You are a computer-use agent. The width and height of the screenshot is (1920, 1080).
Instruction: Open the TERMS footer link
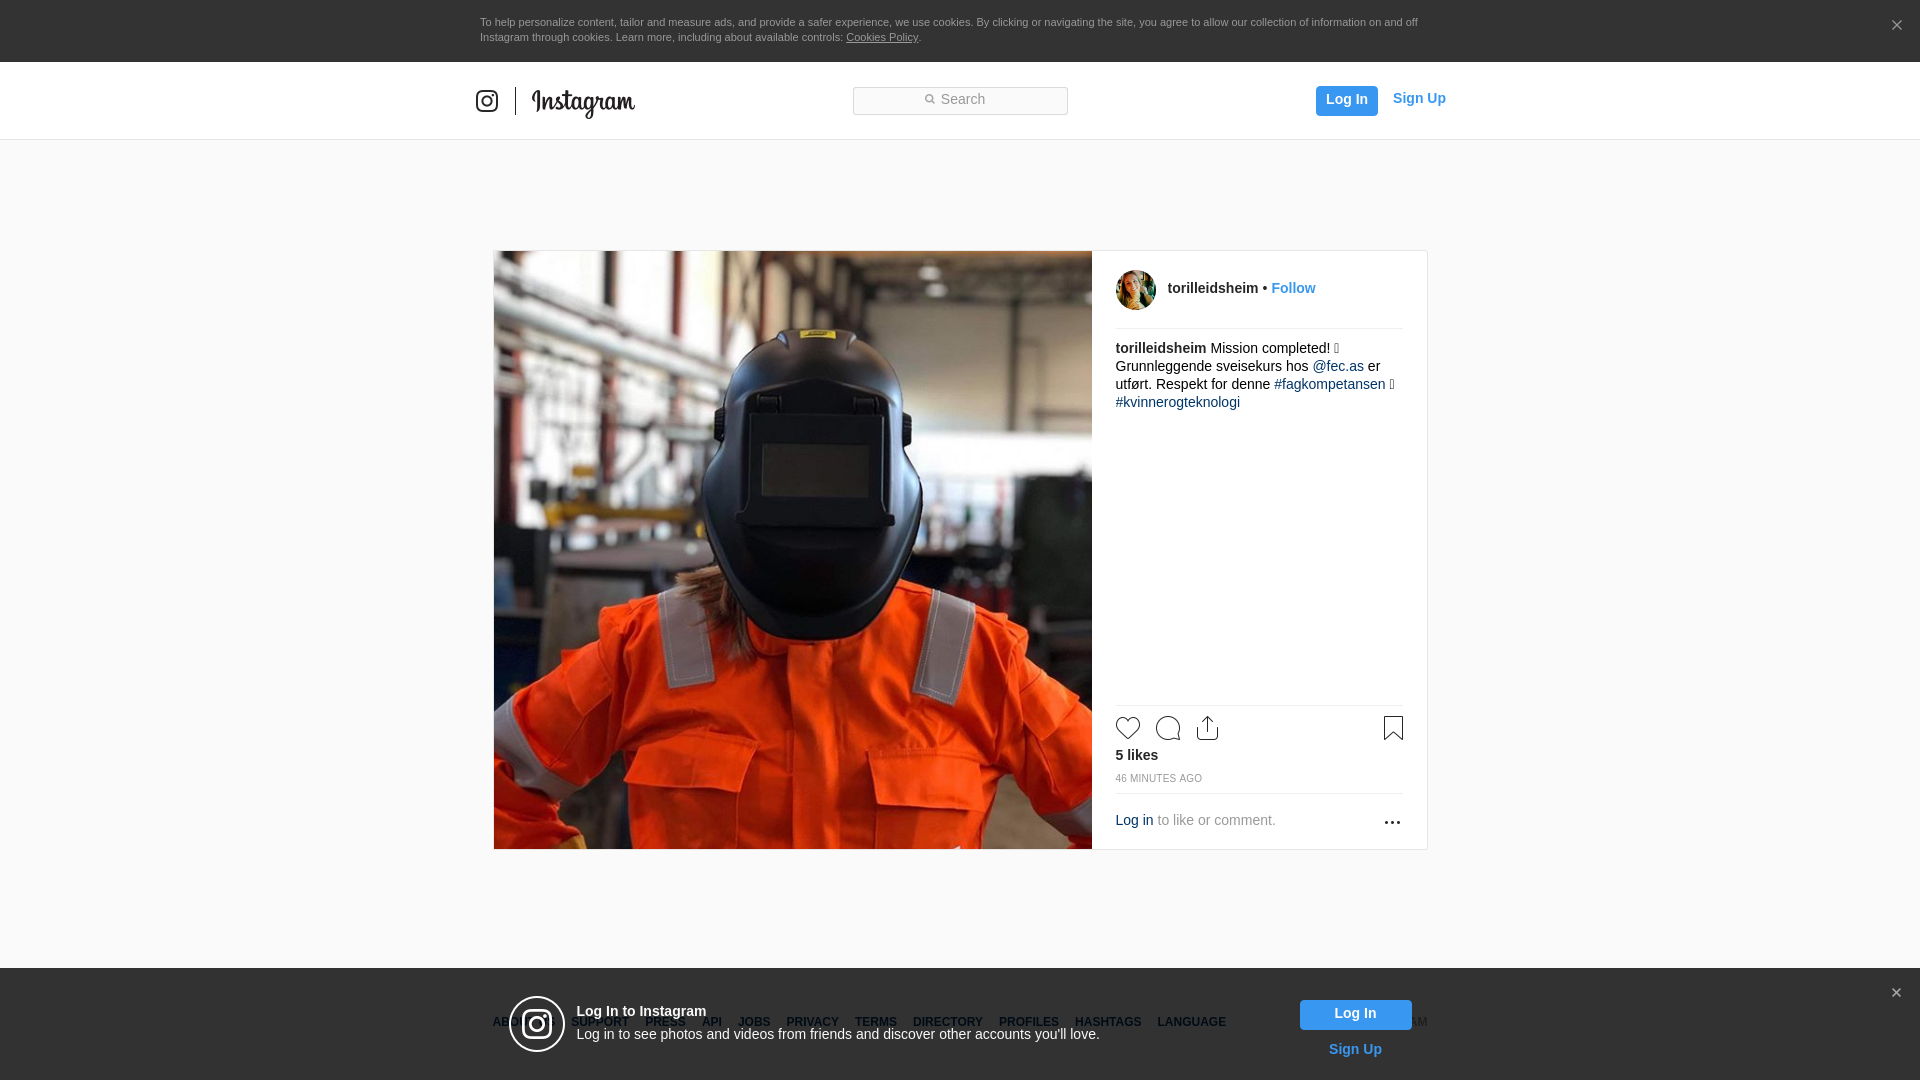(x=876, y=1022)
